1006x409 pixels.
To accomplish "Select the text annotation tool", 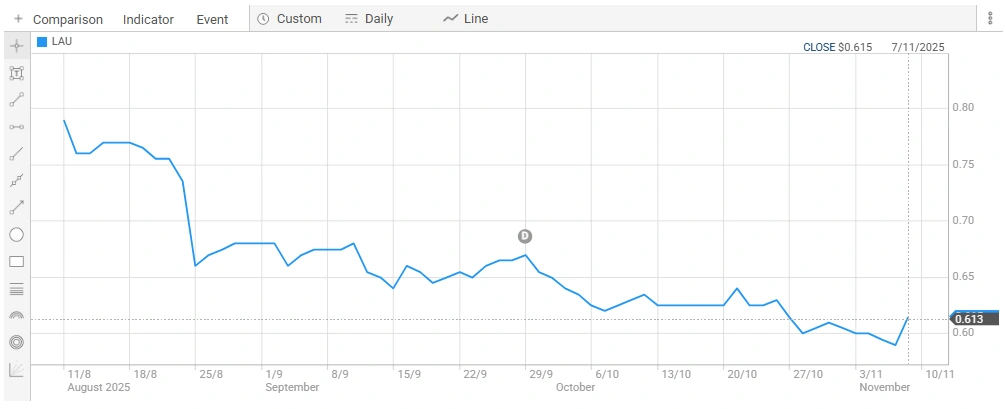I will click(x=16, y=73).
